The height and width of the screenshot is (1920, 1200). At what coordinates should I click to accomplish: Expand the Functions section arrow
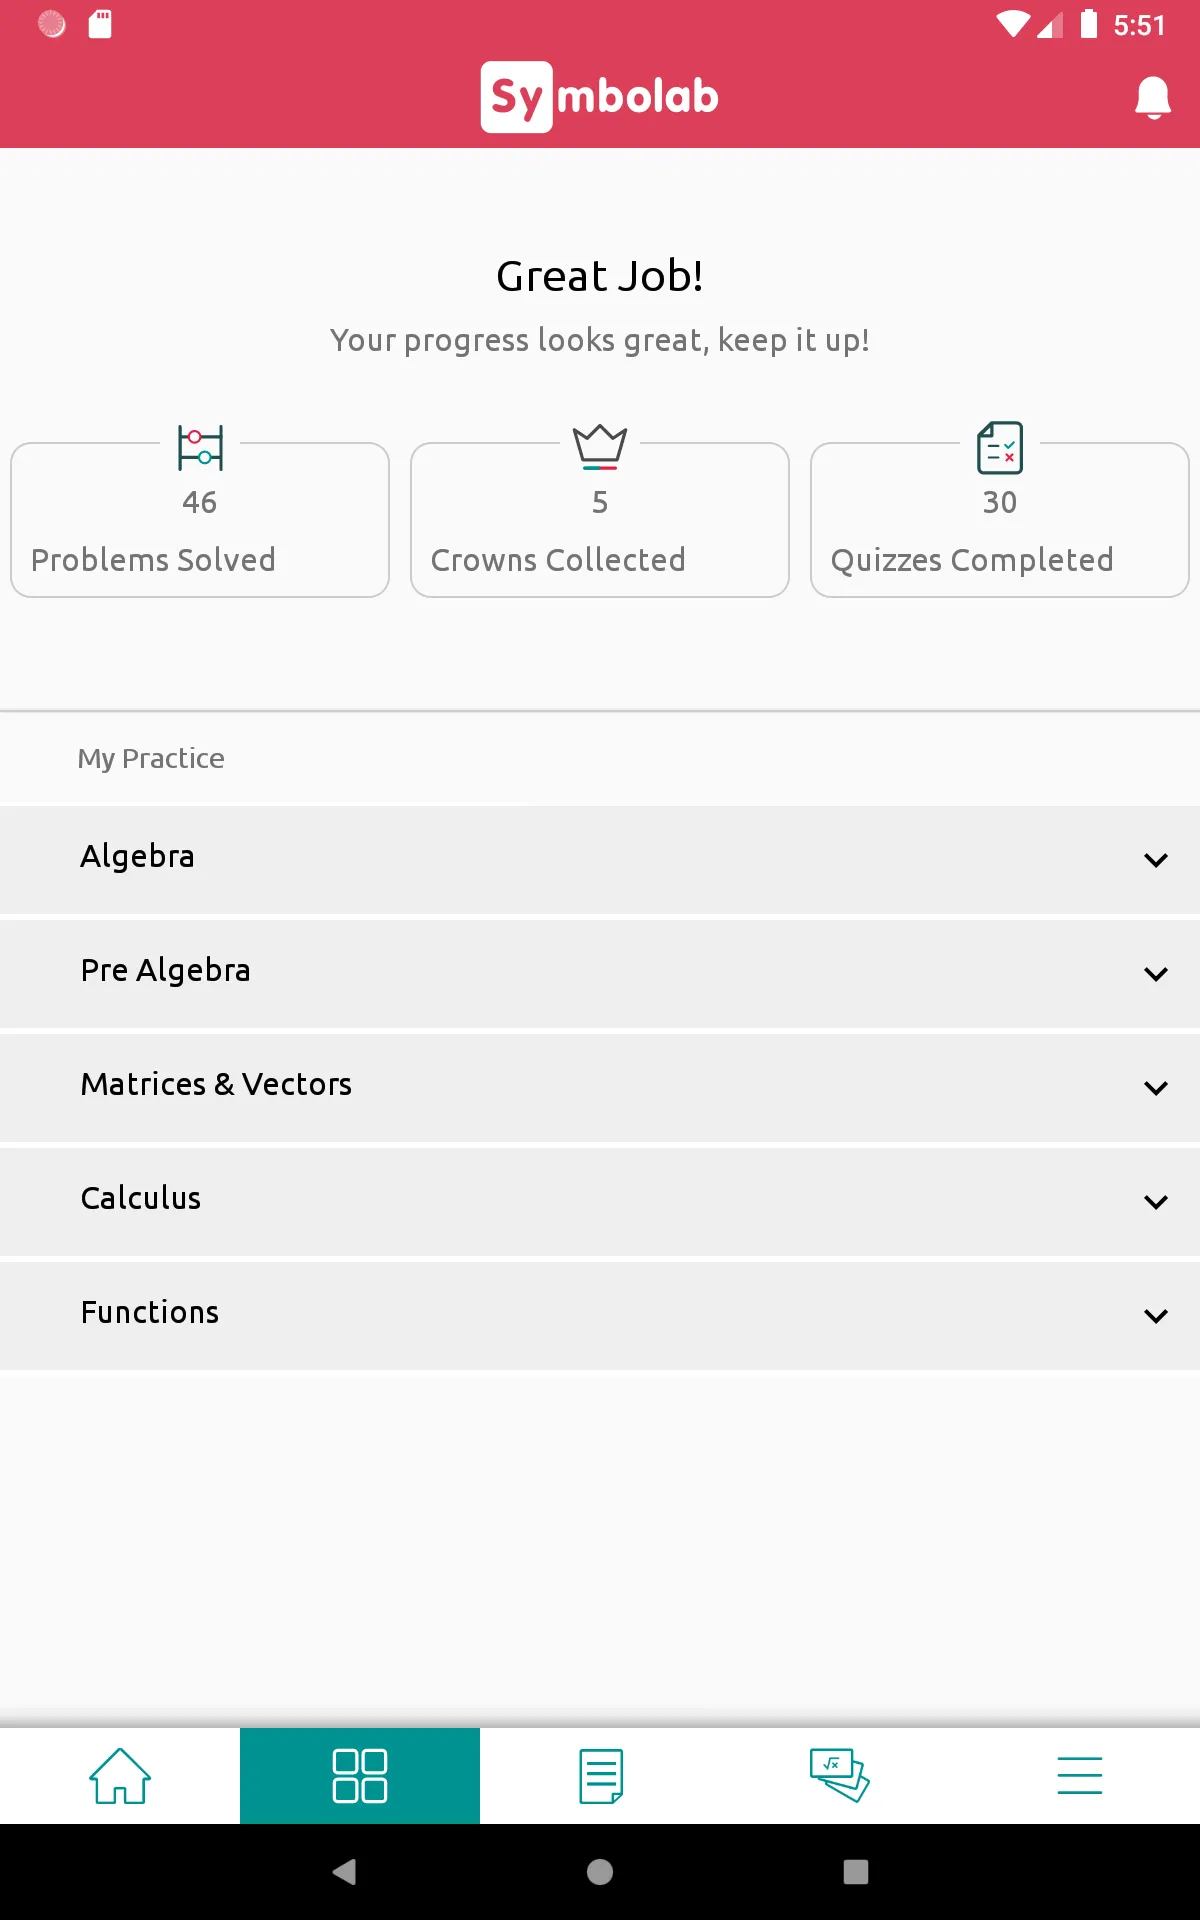[x=1156, y=1316]
